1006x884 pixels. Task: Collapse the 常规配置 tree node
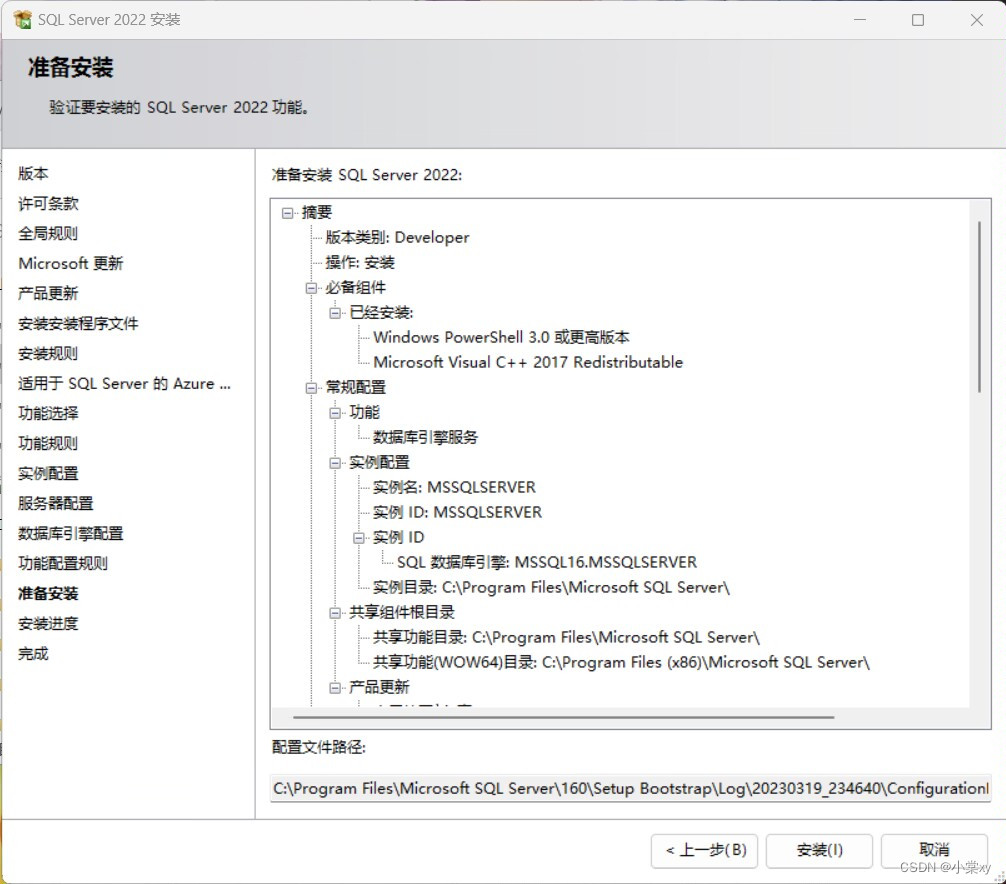coord(312,388)
